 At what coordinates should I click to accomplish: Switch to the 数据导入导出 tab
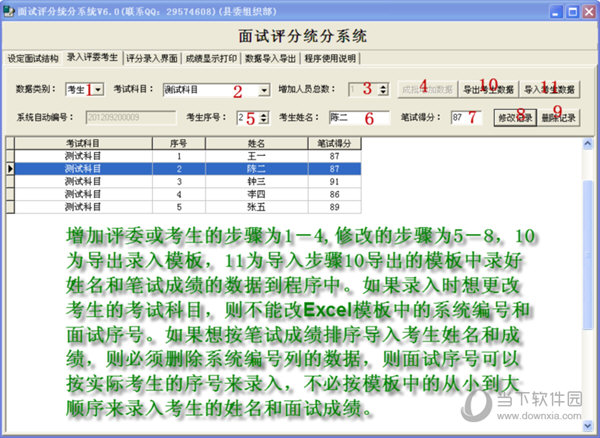pos(271,58)
